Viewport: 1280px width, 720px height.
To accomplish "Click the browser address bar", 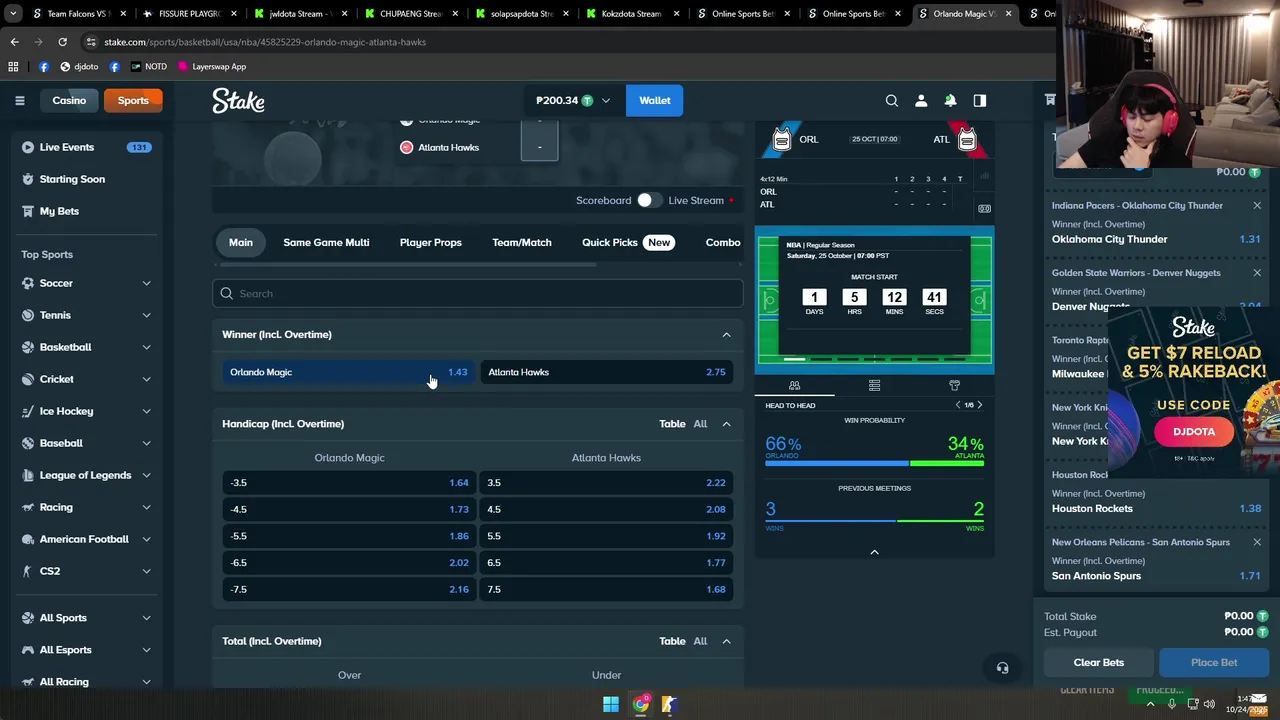I will click(x=560, y=42).
